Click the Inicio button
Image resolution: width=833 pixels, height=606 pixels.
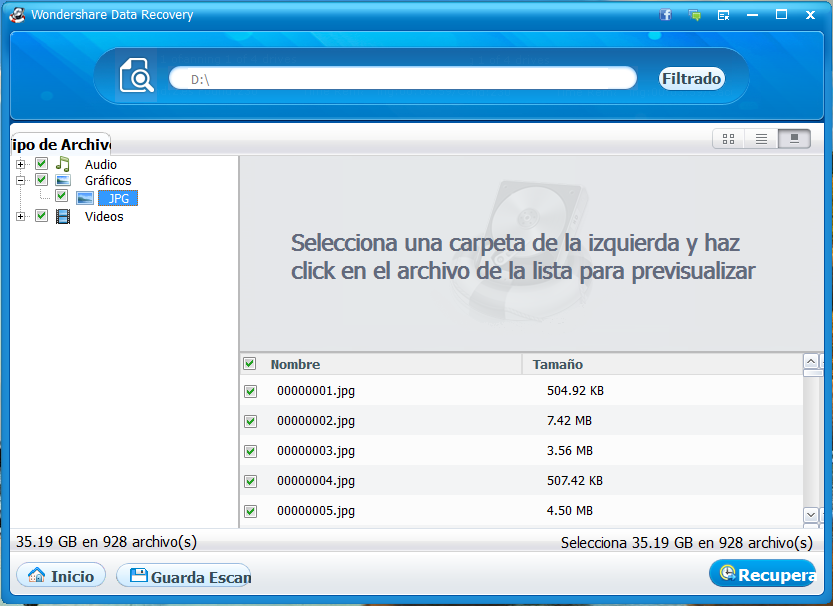coord(61,576)
